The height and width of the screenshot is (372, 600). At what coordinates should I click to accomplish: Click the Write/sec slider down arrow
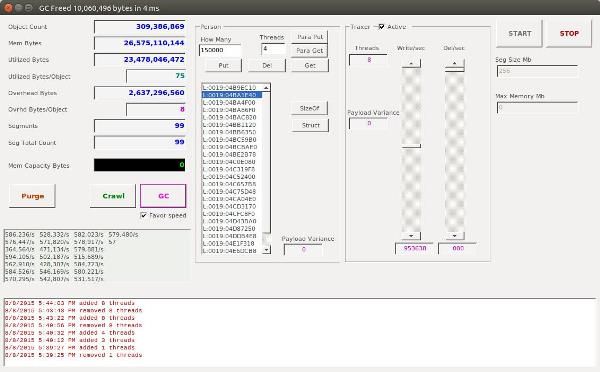[411, 236]
